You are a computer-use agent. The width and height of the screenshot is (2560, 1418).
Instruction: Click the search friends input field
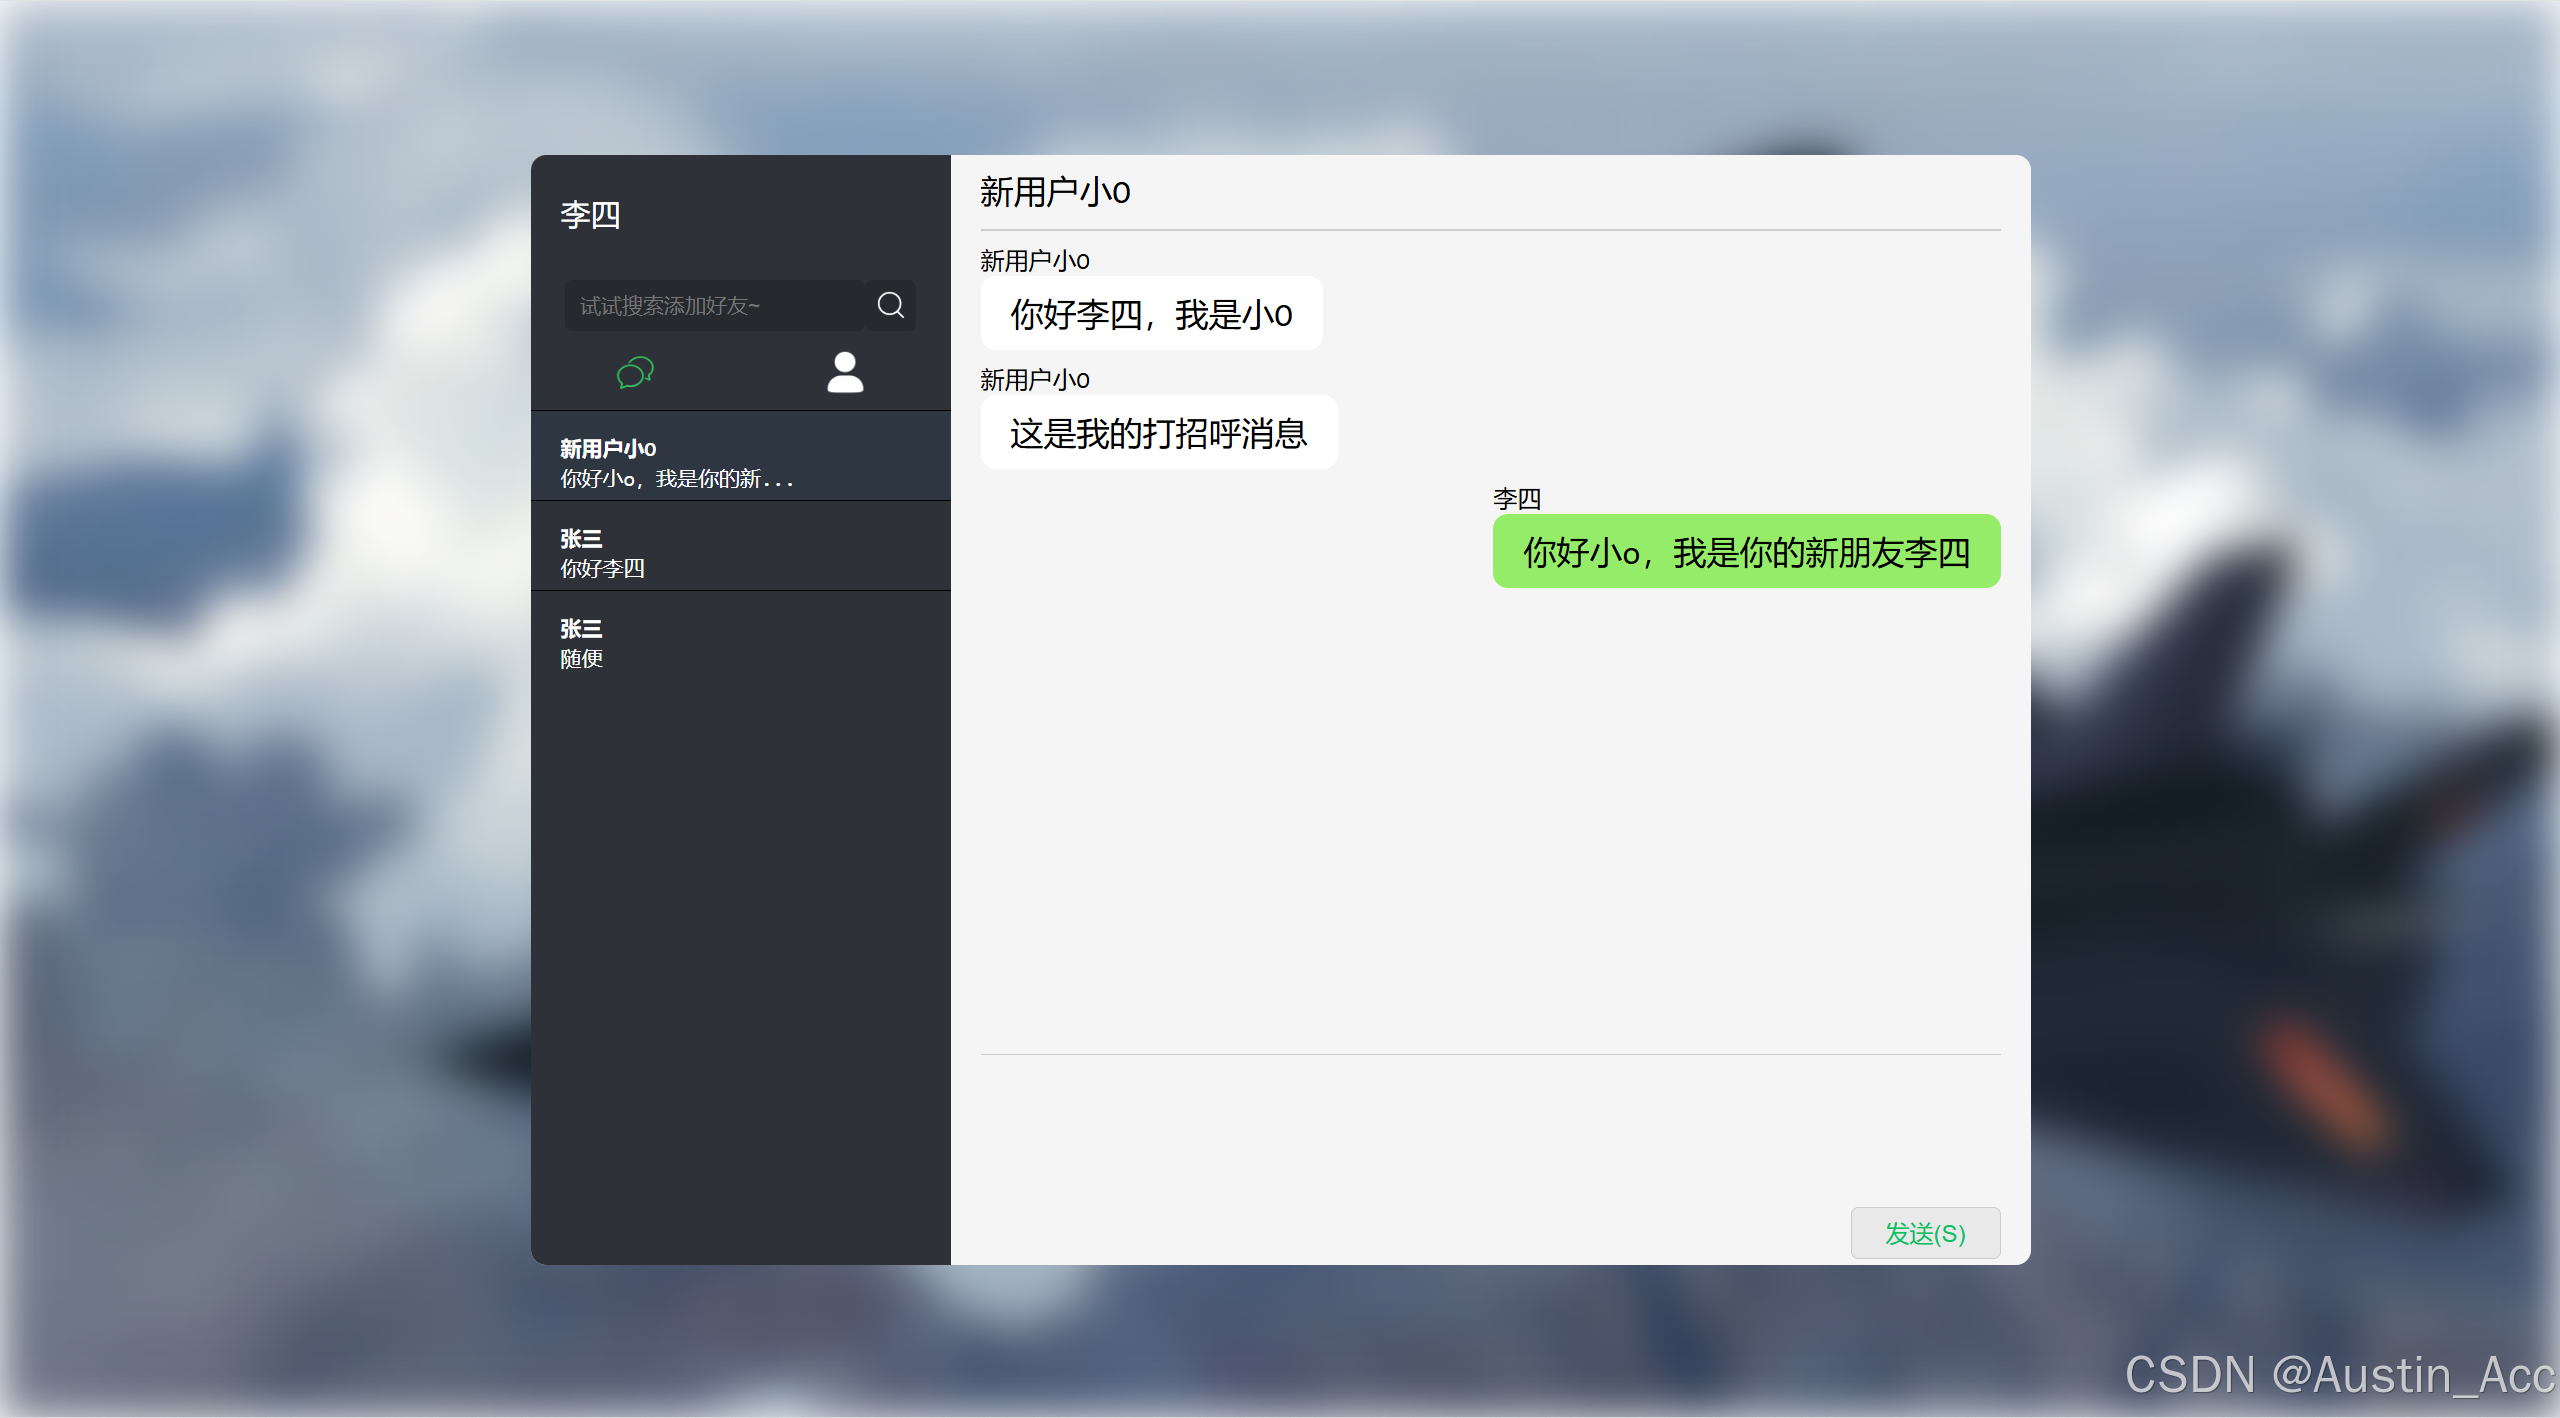coord(713,306)
